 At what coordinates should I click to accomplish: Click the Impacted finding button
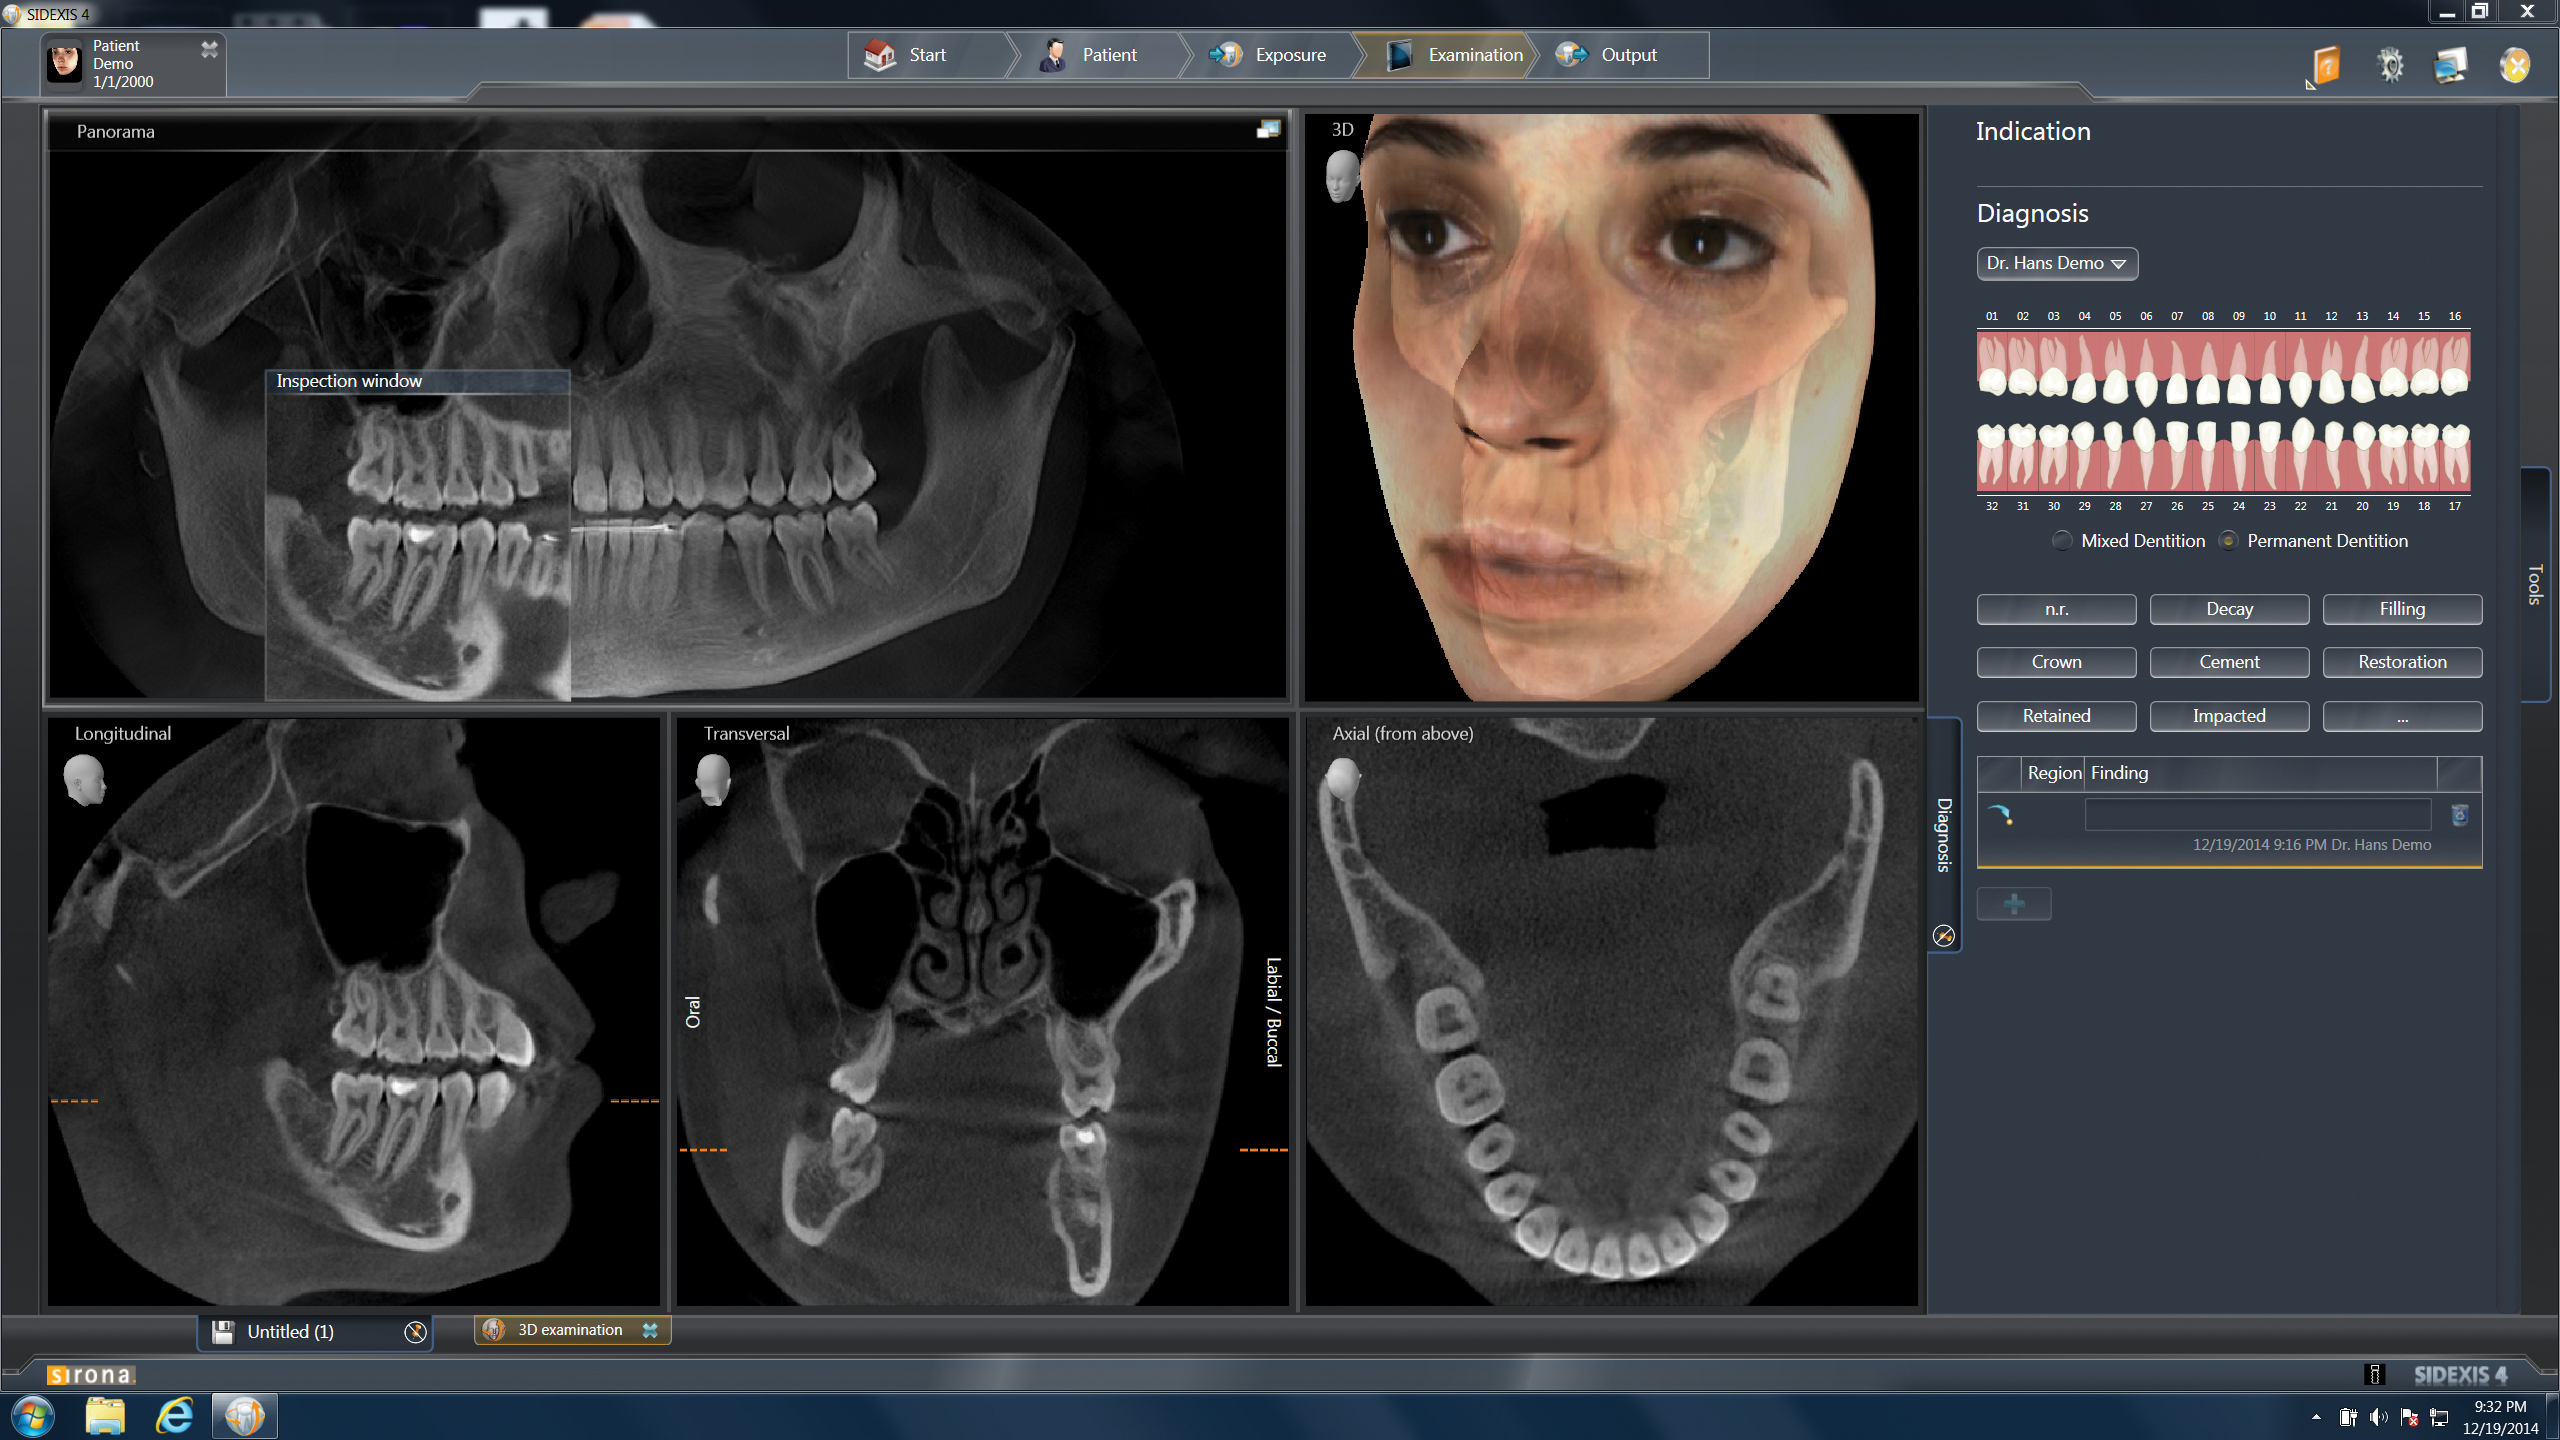[x=2228, y=716]
